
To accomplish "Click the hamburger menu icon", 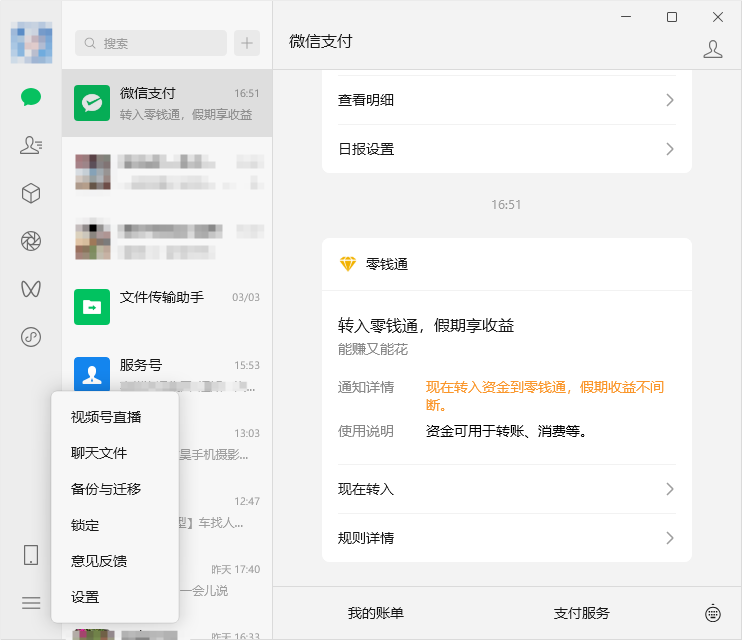I will coord(31,603).
